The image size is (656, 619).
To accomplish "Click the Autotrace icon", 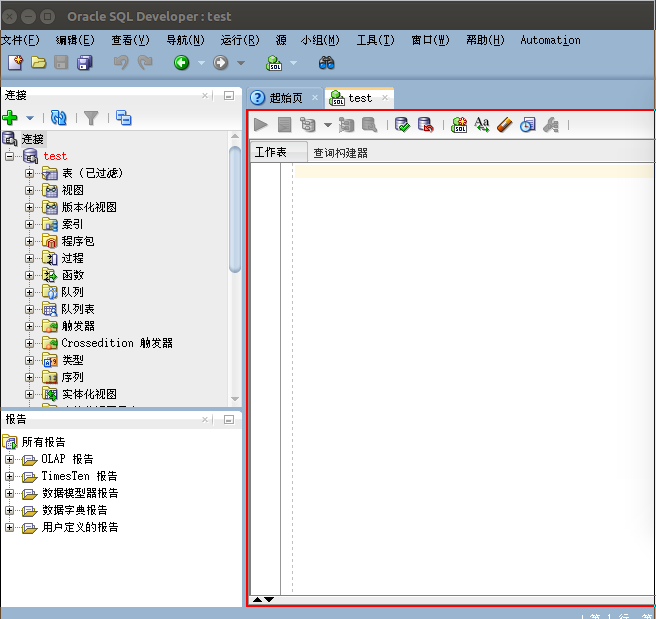I will point(346,124).
